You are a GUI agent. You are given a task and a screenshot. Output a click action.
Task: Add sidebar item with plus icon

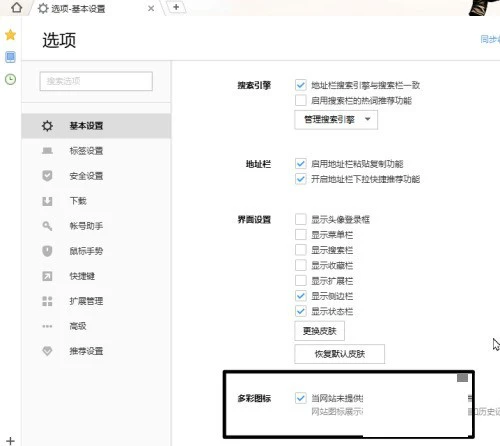coord(10,441)
